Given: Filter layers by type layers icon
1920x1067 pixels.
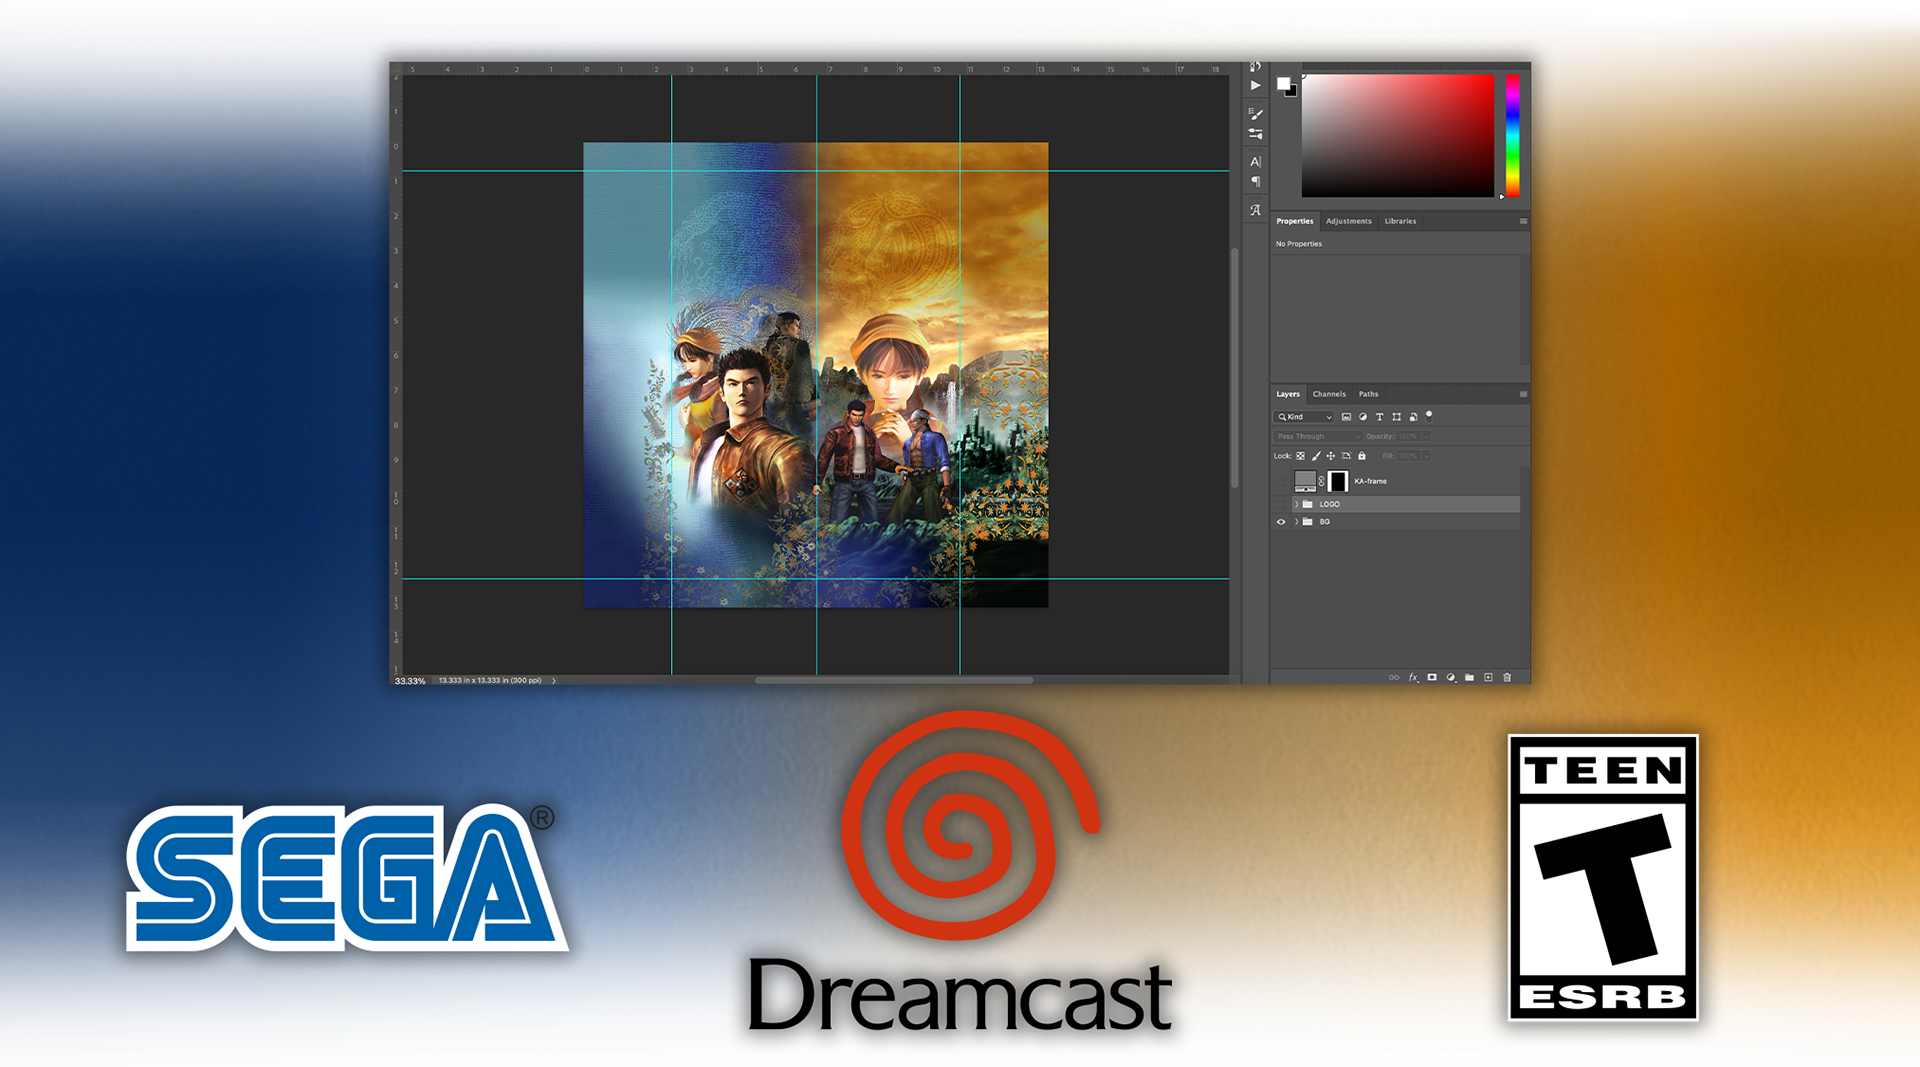Looking at the screenshot, I should pos(1379,417).
